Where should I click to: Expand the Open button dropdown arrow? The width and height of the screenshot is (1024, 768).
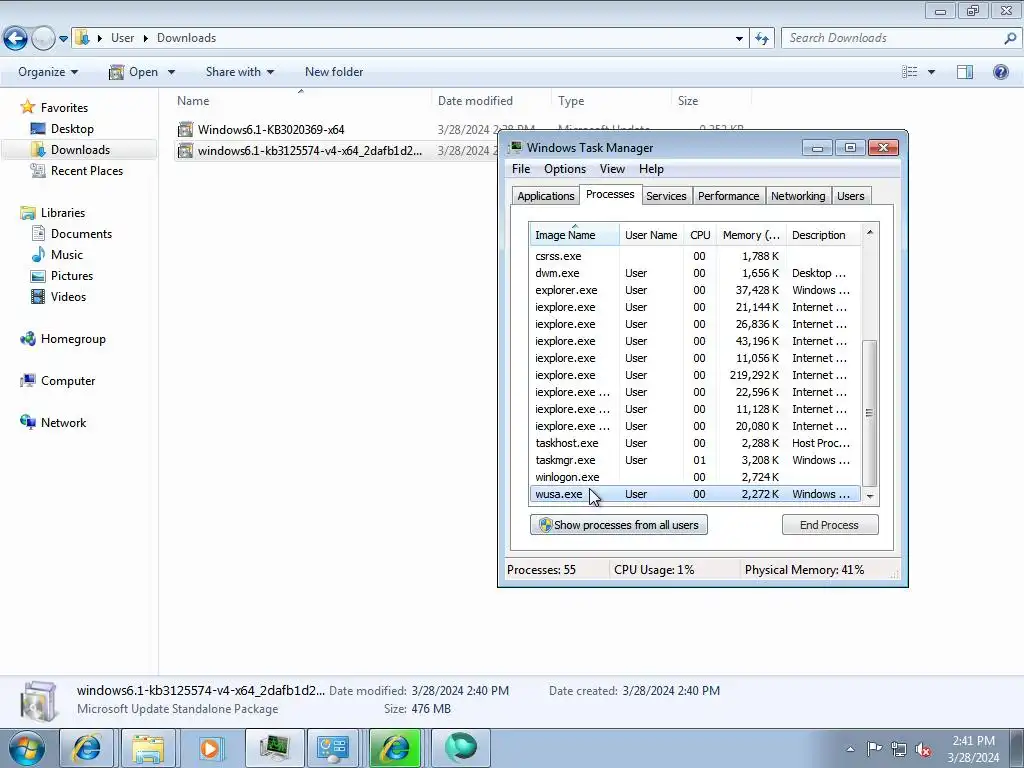click(x=171, y=72)
